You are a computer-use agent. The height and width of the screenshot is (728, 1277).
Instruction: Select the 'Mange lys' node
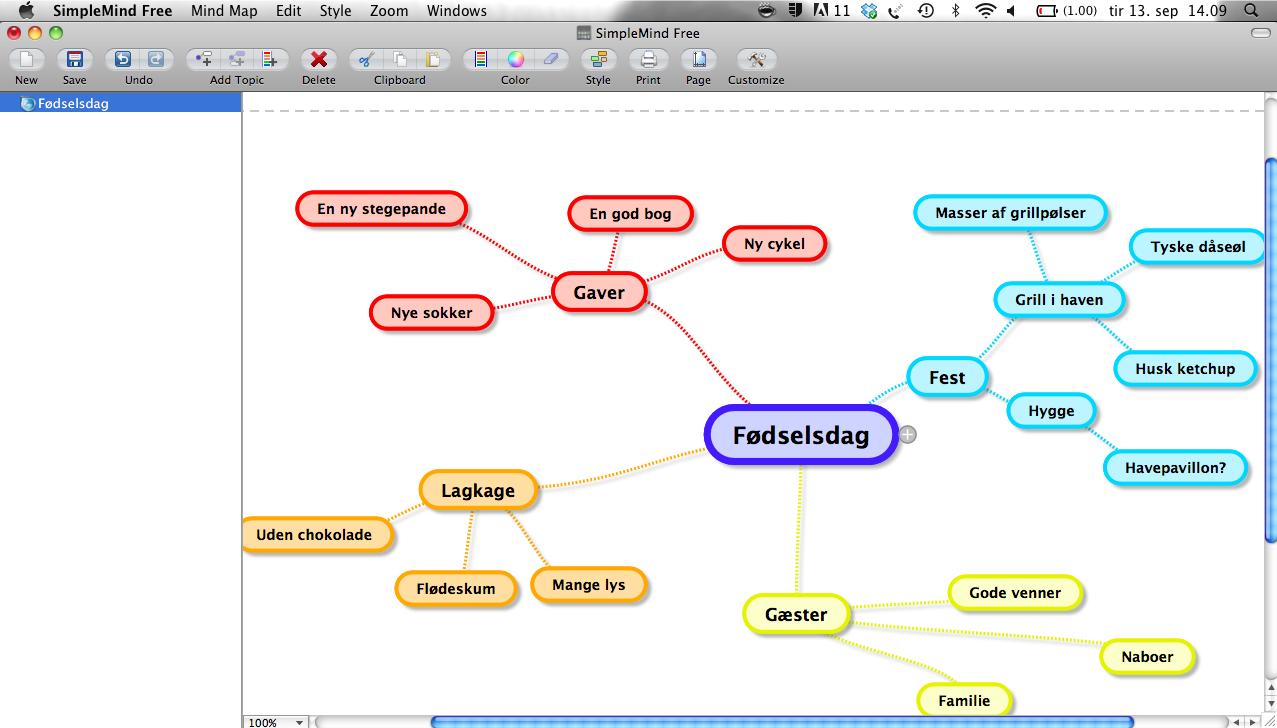[x=588, y=584]
